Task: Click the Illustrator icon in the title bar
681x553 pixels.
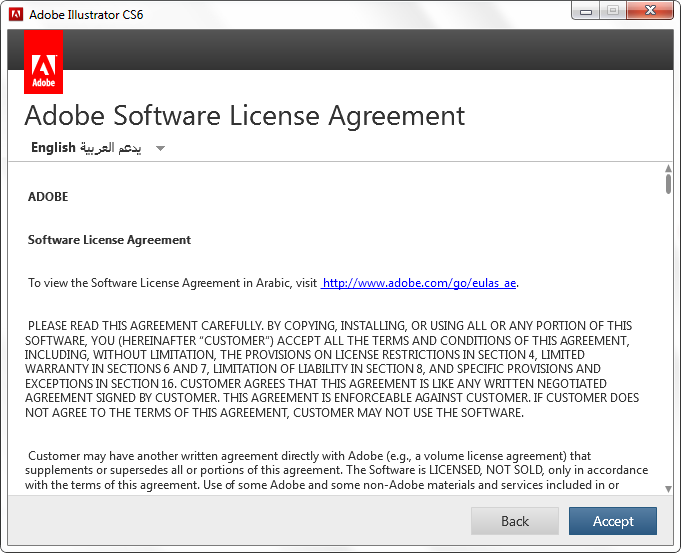Action: pyautogui.click(x=16, y=14)
